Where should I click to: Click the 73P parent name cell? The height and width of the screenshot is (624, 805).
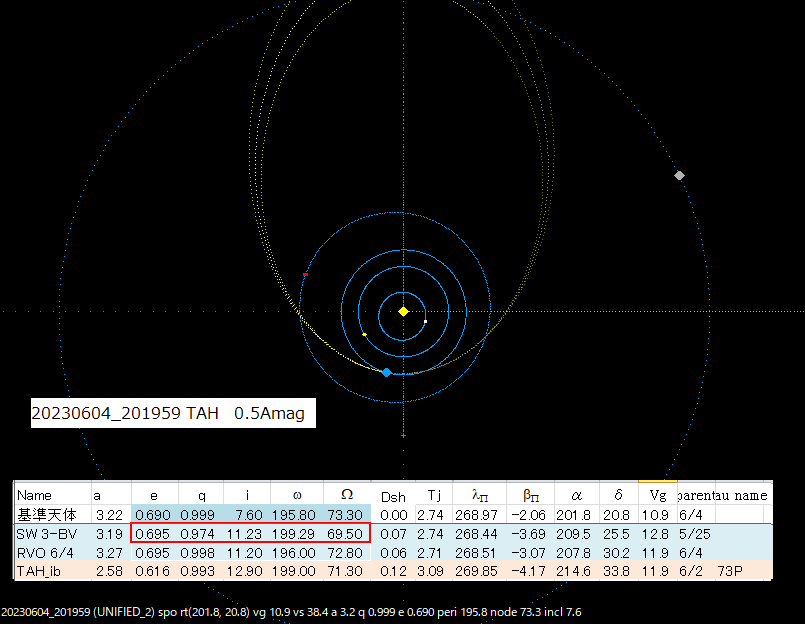pos(730,571)
